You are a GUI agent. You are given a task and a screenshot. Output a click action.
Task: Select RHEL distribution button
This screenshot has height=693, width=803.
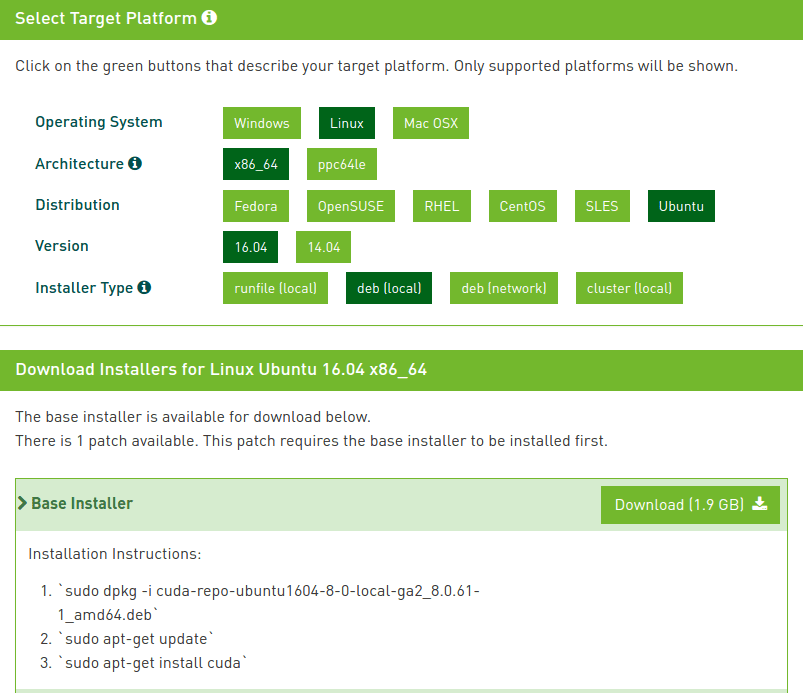click(441, 206)
